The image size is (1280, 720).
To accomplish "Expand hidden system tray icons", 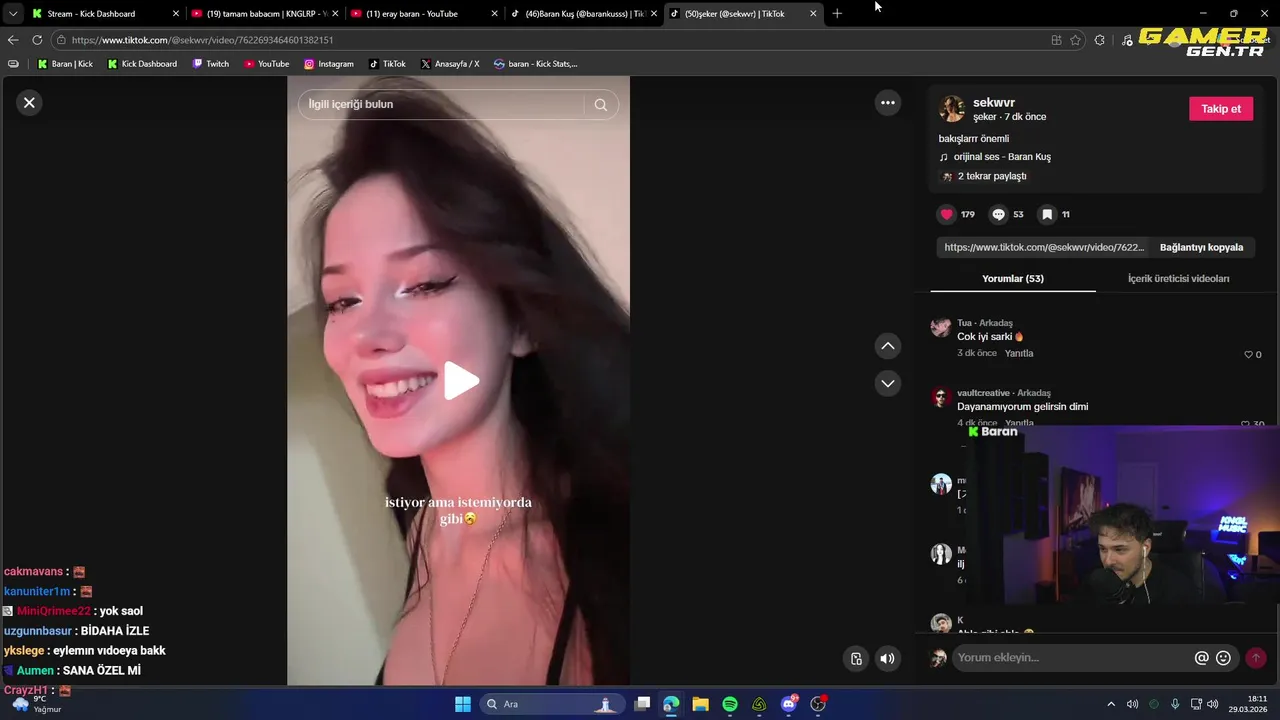I will 1110,704.
